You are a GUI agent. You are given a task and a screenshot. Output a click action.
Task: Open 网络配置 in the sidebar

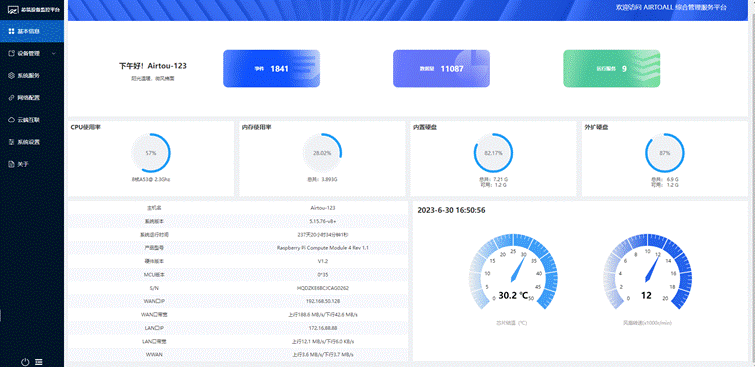pos(32,98)
